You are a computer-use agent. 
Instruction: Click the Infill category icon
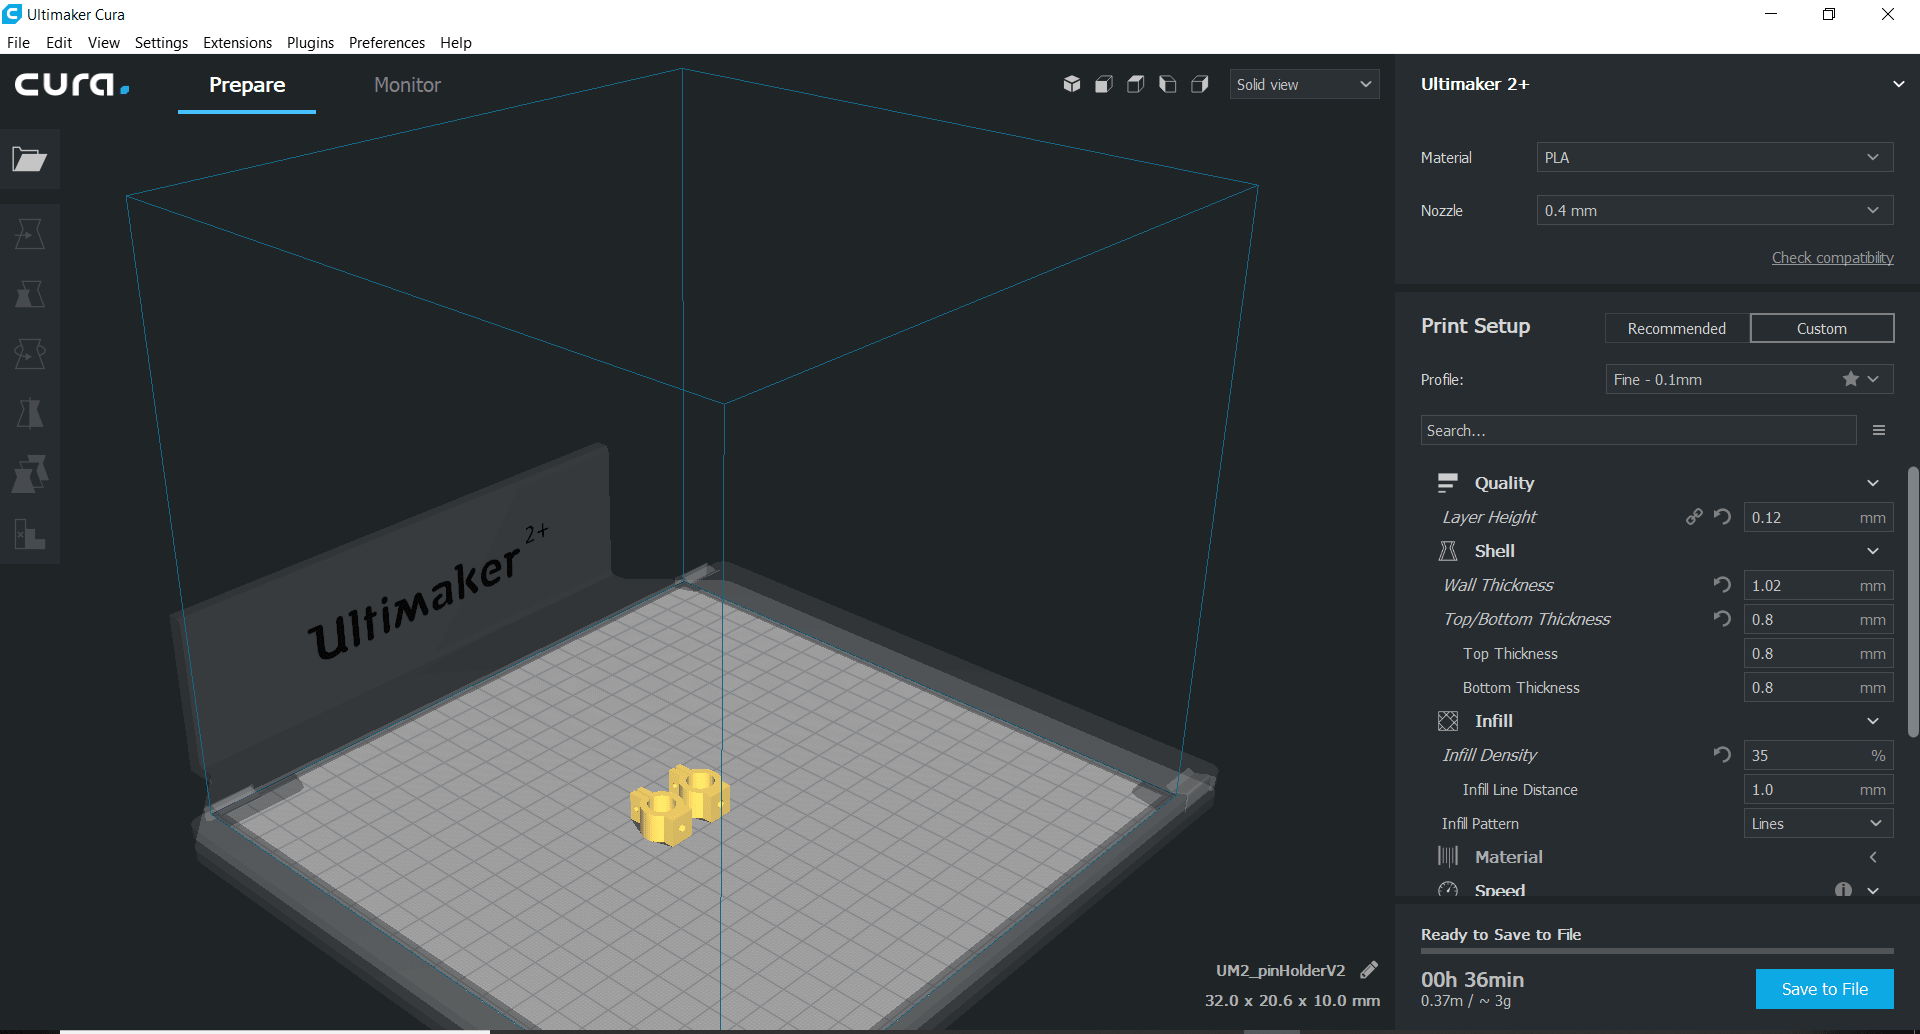pyautogui.click(x=1447, y=721)
